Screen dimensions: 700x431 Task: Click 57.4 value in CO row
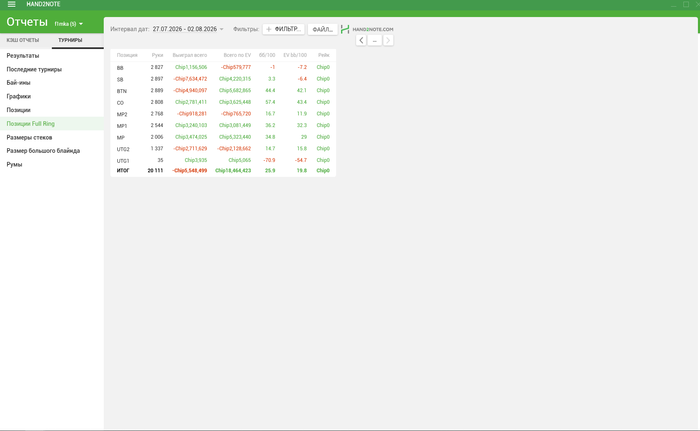click(270, 102)
